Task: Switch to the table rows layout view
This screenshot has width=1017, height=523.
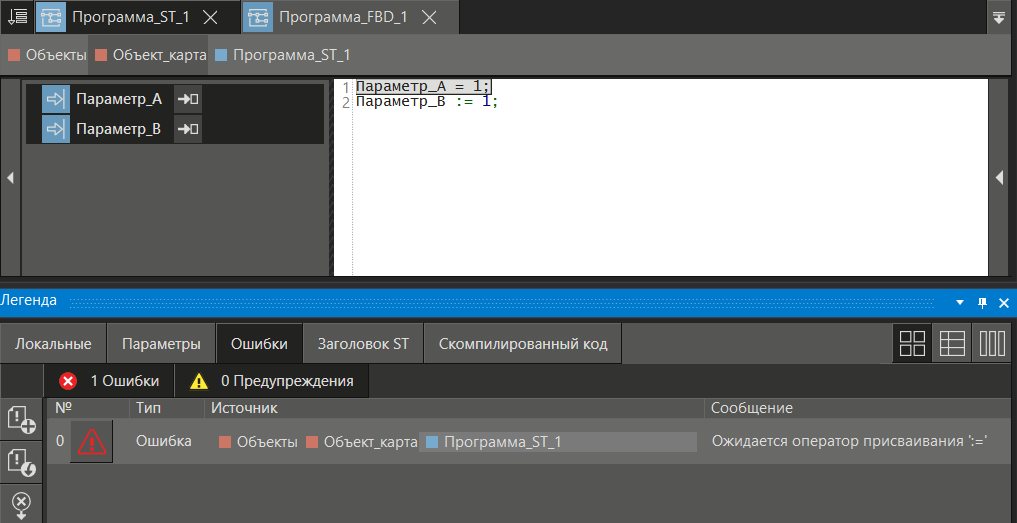Action: pyautogui.click(x=952, y=344)
